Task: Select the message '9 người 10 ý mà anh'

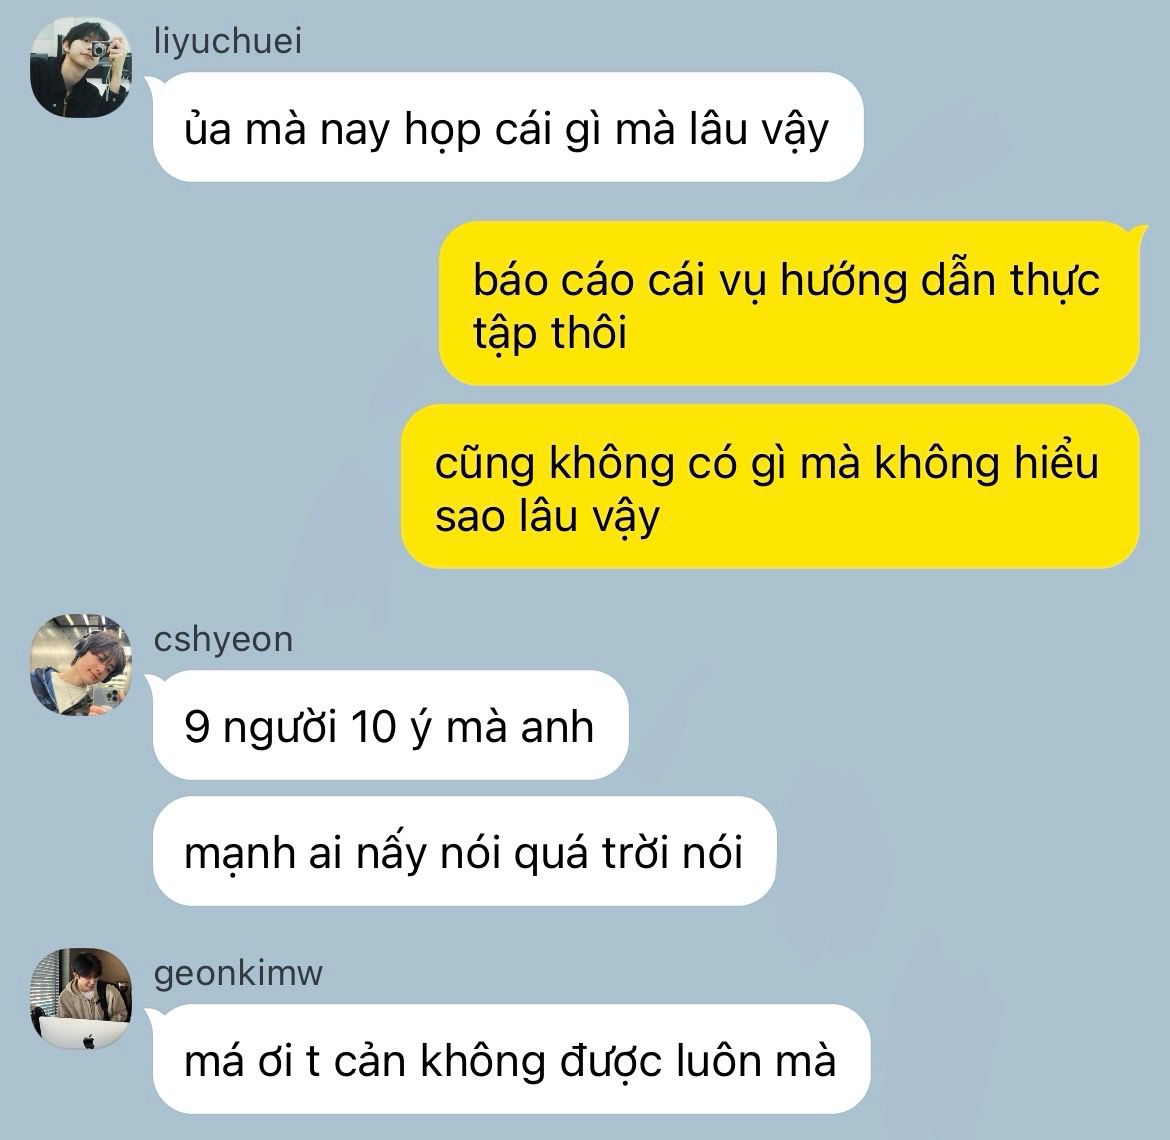Action: 390,725
